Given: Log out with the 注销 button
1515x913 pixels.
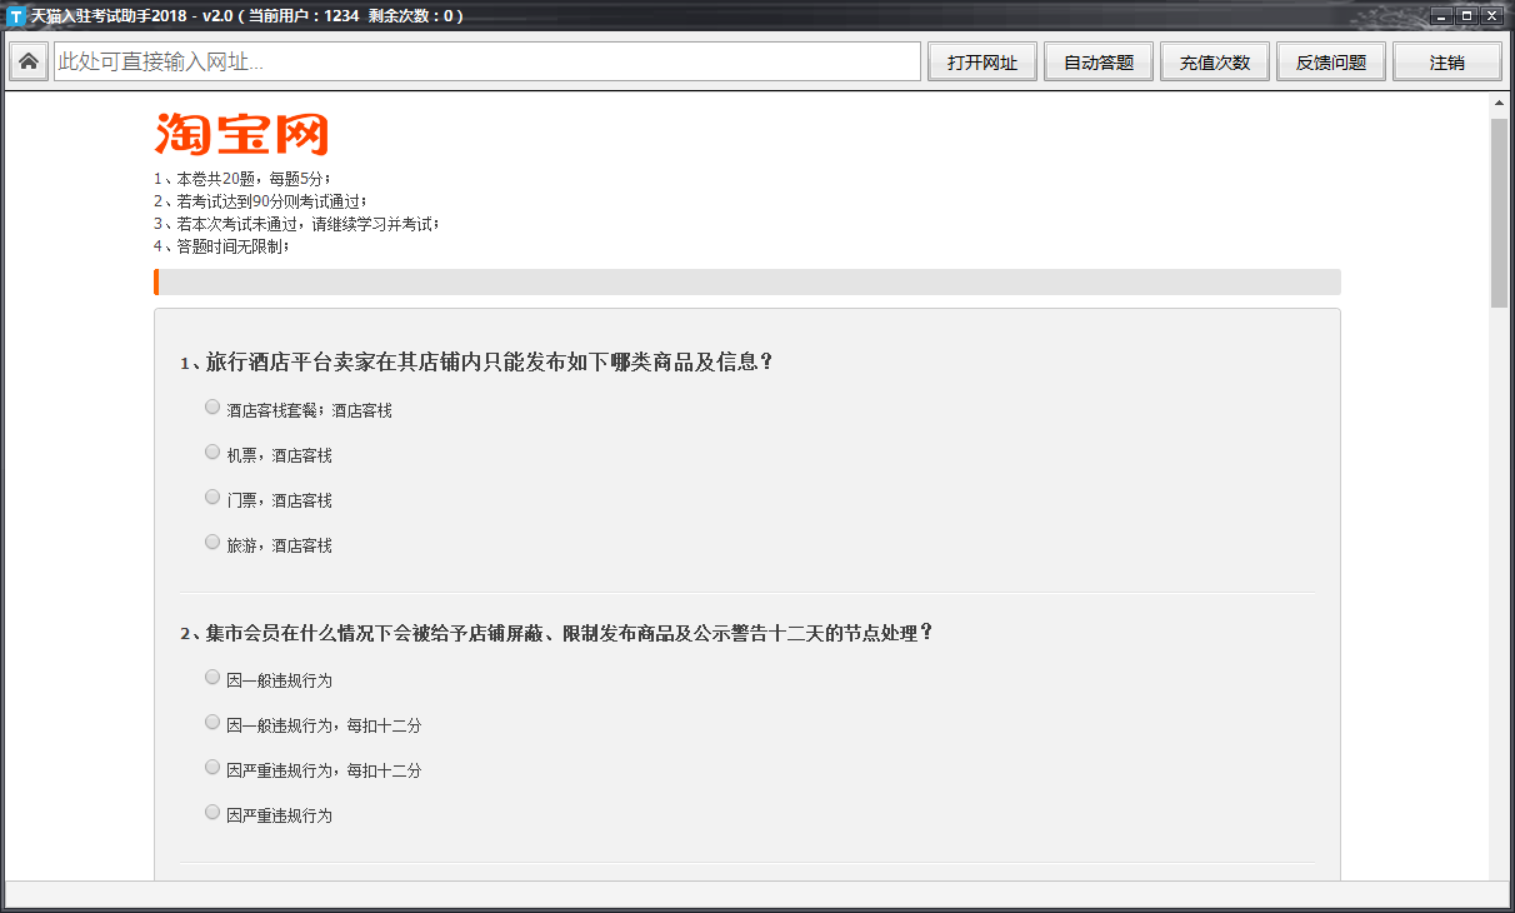Looking at the screenshot, I should click(1446, 62).
